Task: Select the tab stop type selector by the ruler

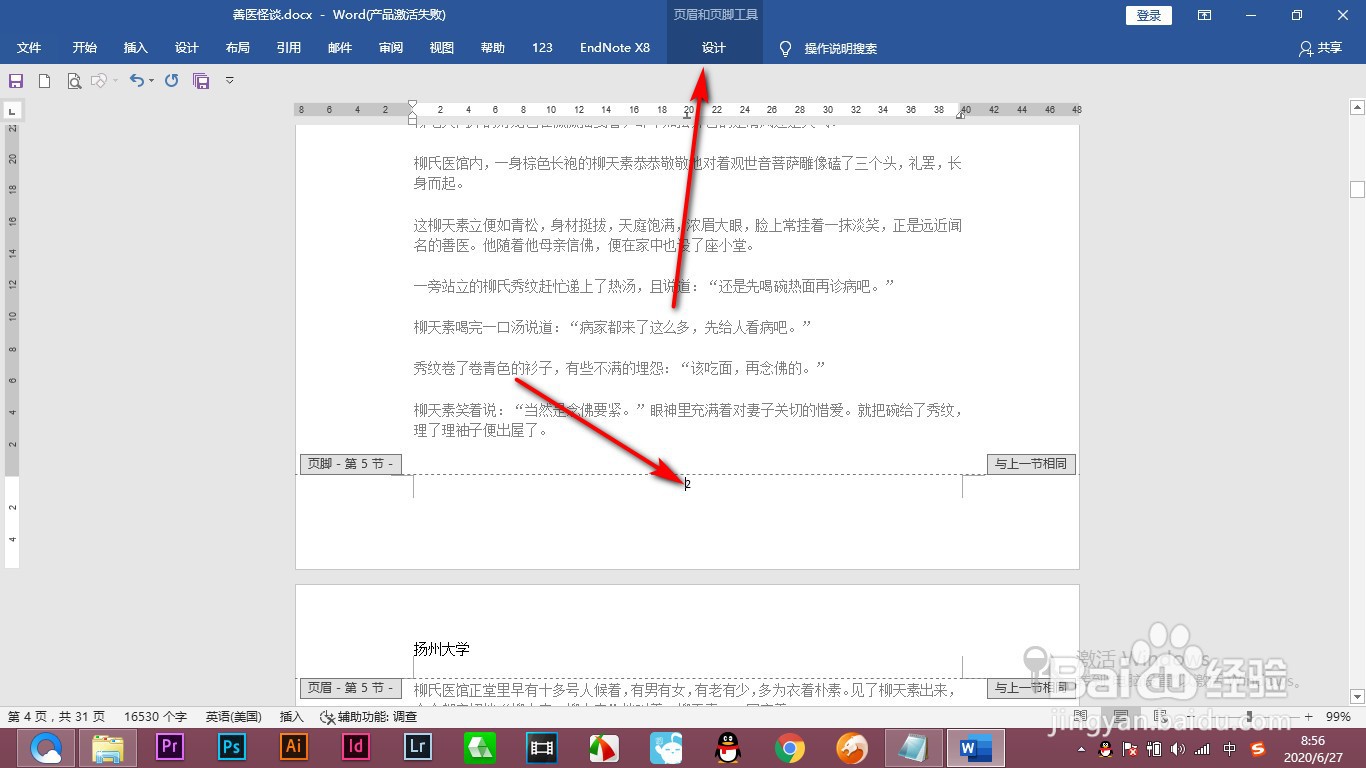Action: click(x=13, y=110)
